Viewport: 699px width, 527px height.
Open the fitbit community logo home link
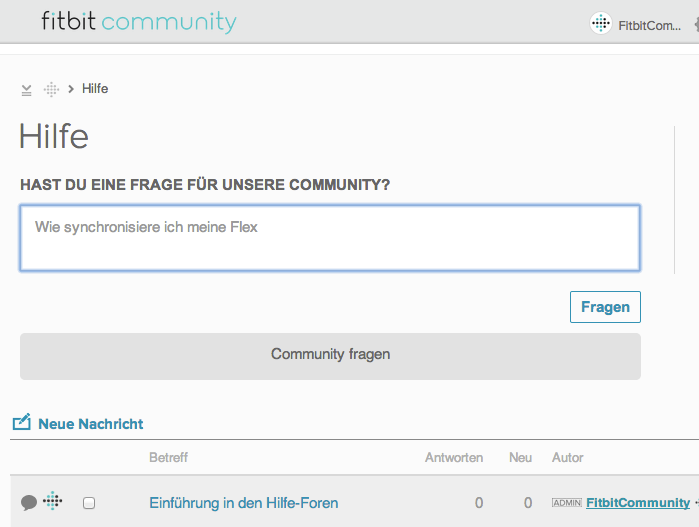tap(139, 22)
